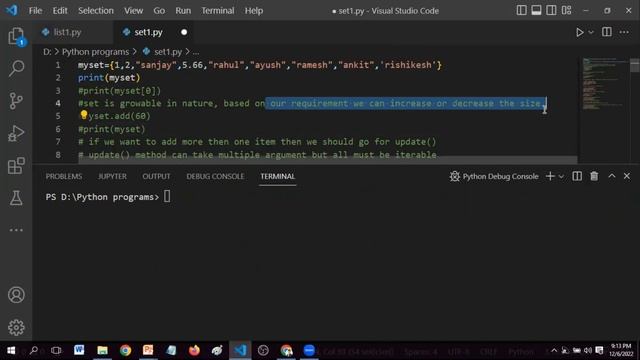Open Source Control view
This screenshot has height=360, width=640.
[16, 101]
